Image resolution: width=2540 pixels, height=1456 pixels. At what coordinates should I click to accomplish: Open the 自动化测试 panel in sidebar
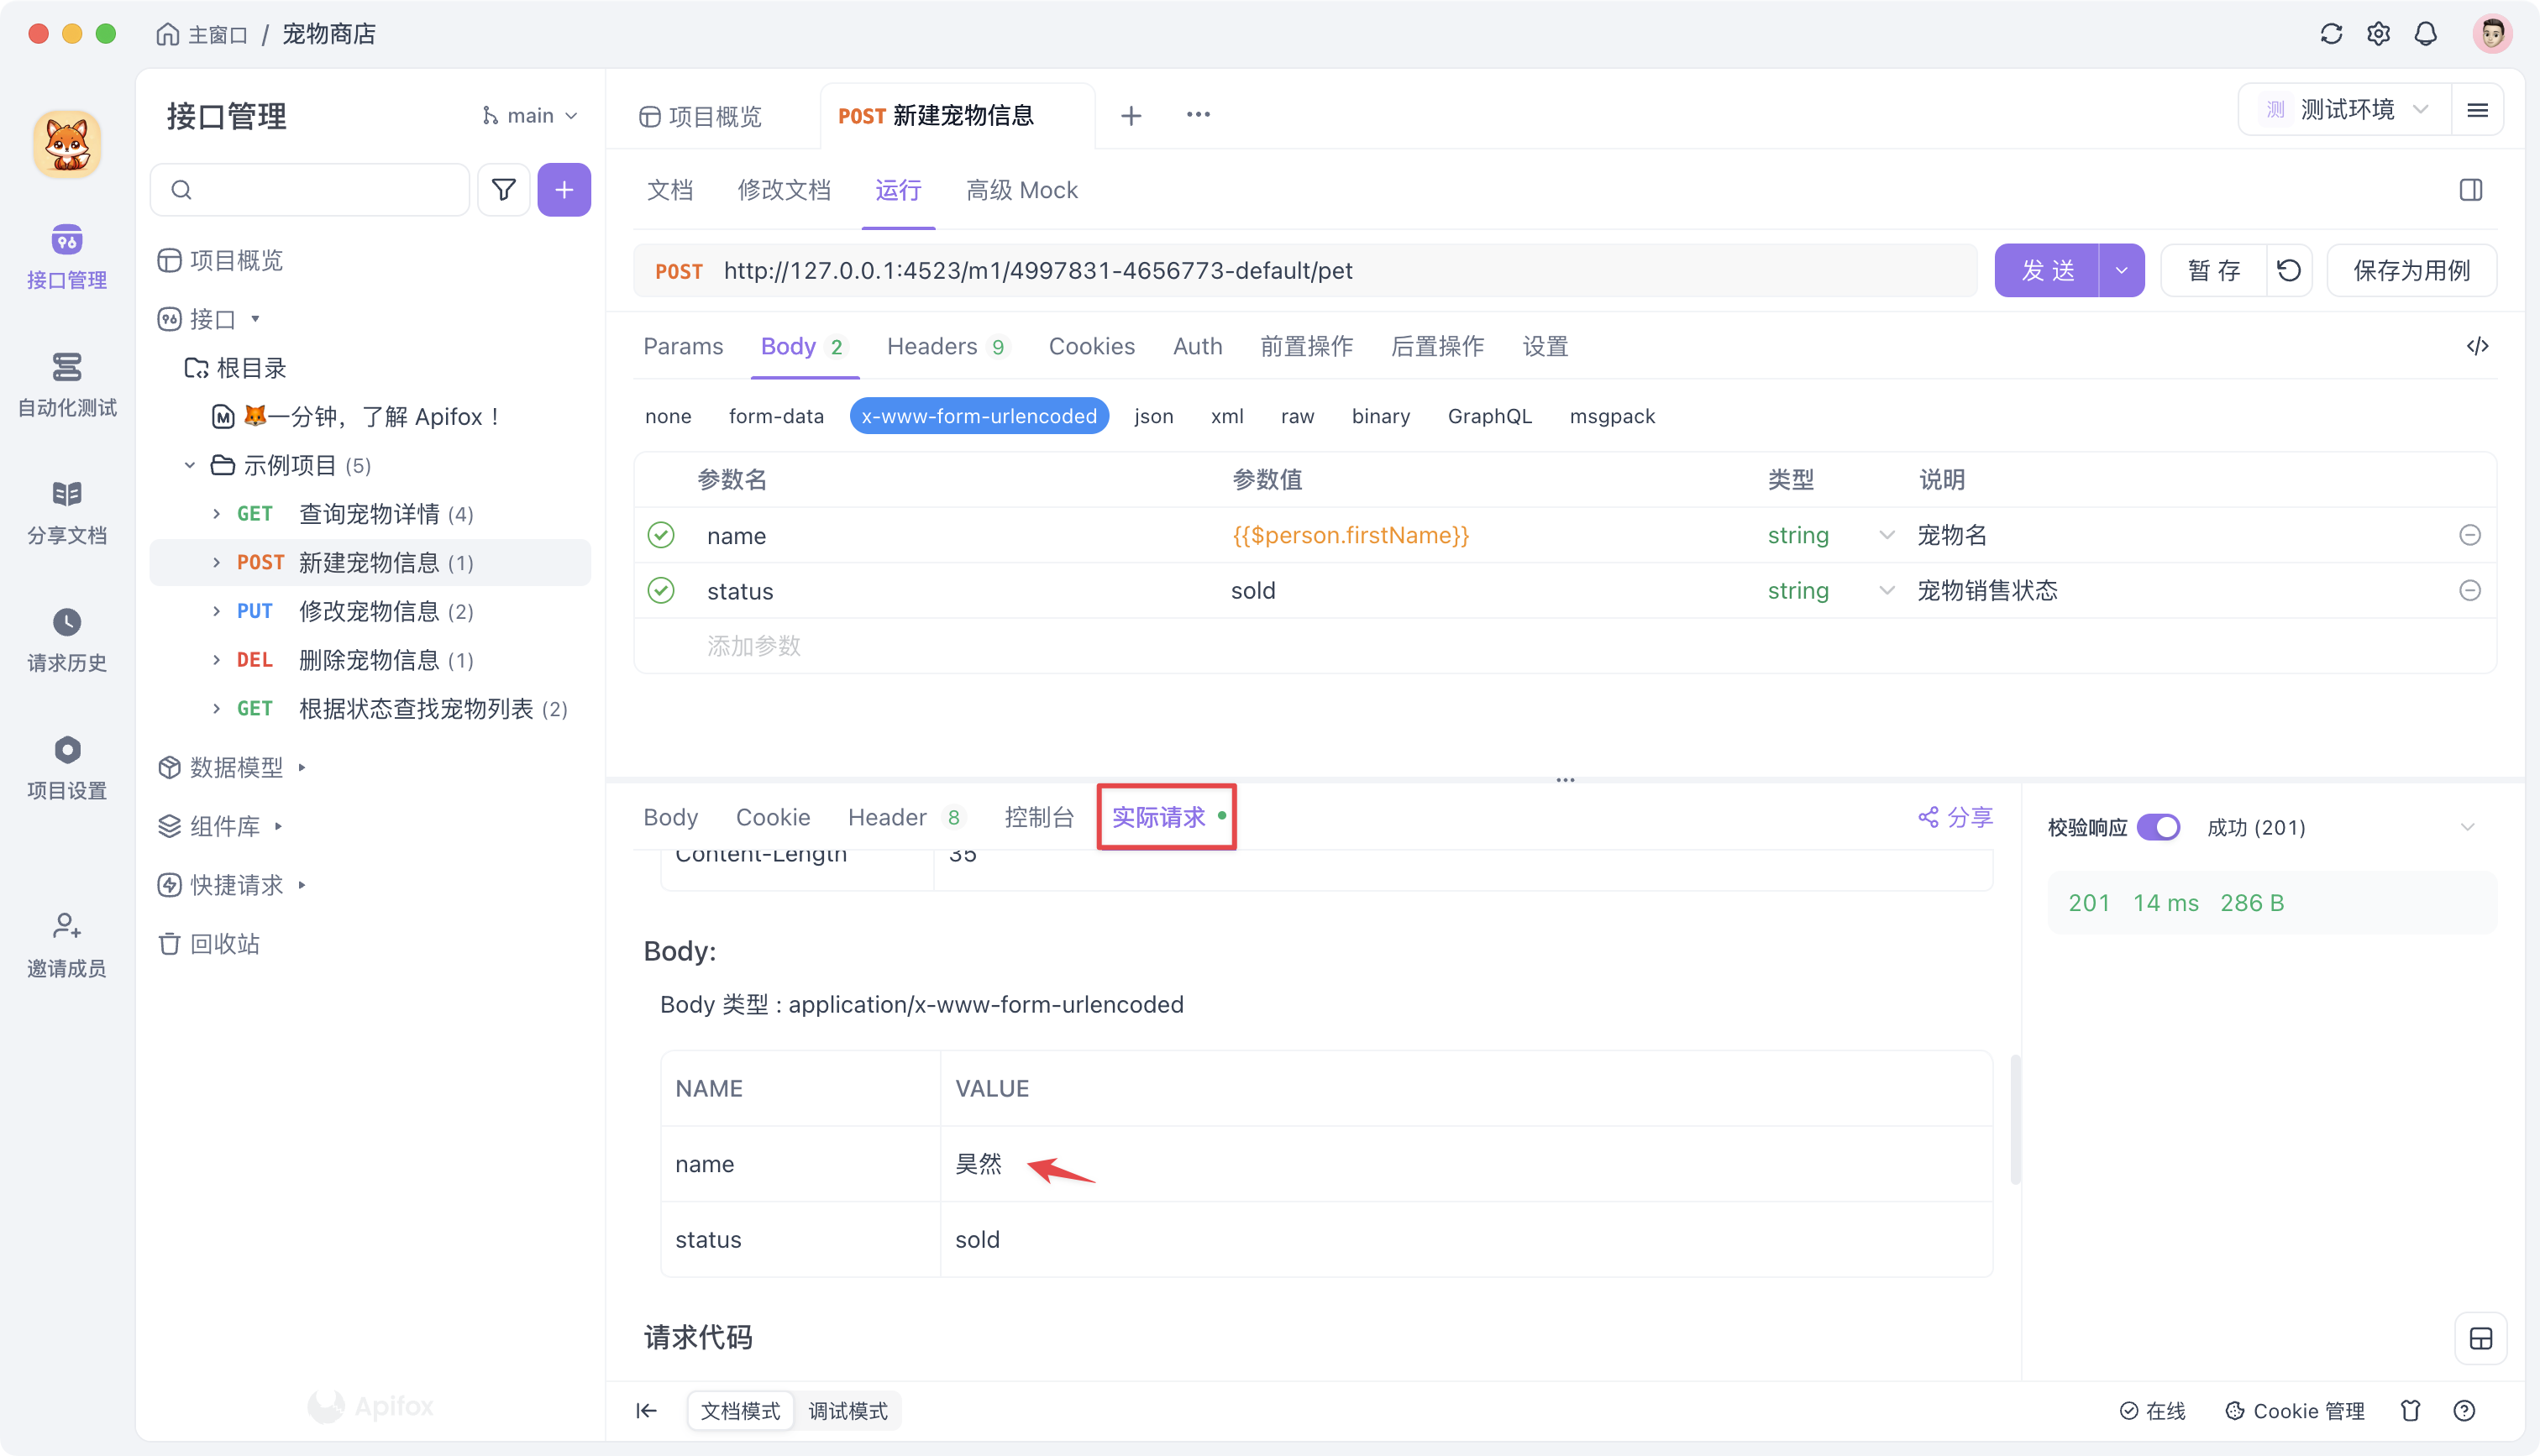pos(66,385)
